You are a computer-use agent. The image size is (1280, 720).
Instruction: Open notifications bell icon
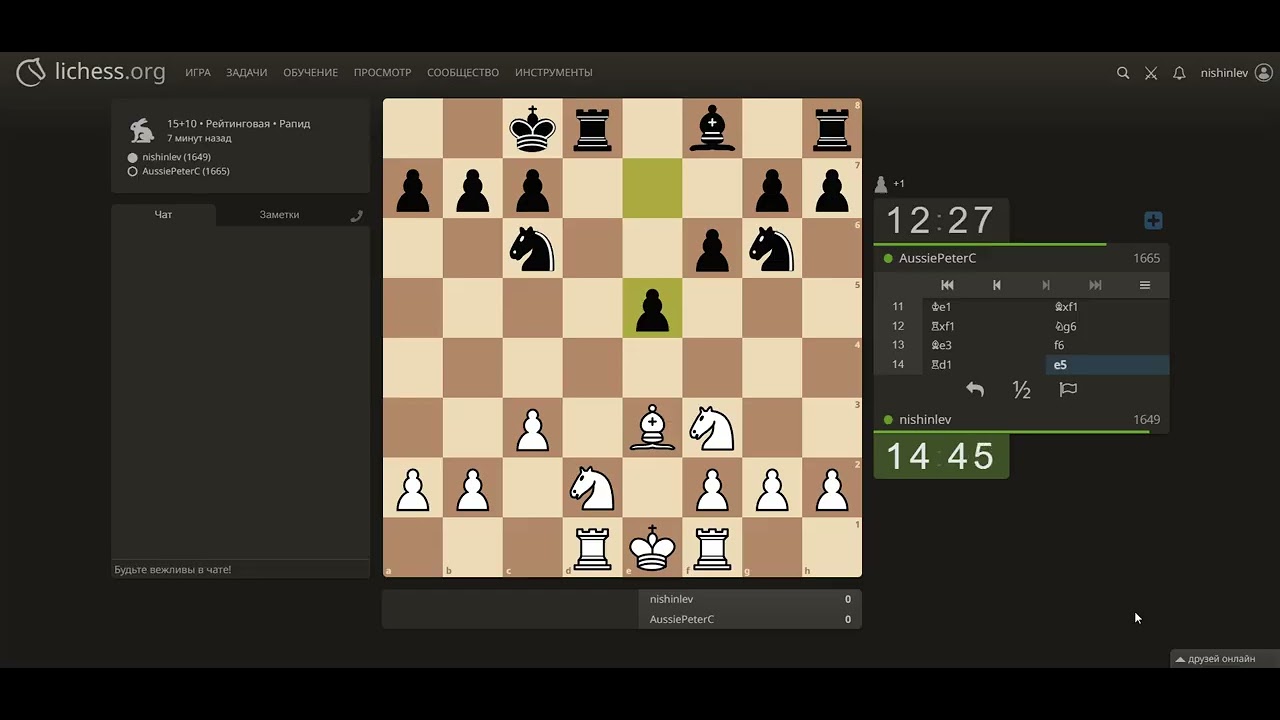click(1179, 73)
